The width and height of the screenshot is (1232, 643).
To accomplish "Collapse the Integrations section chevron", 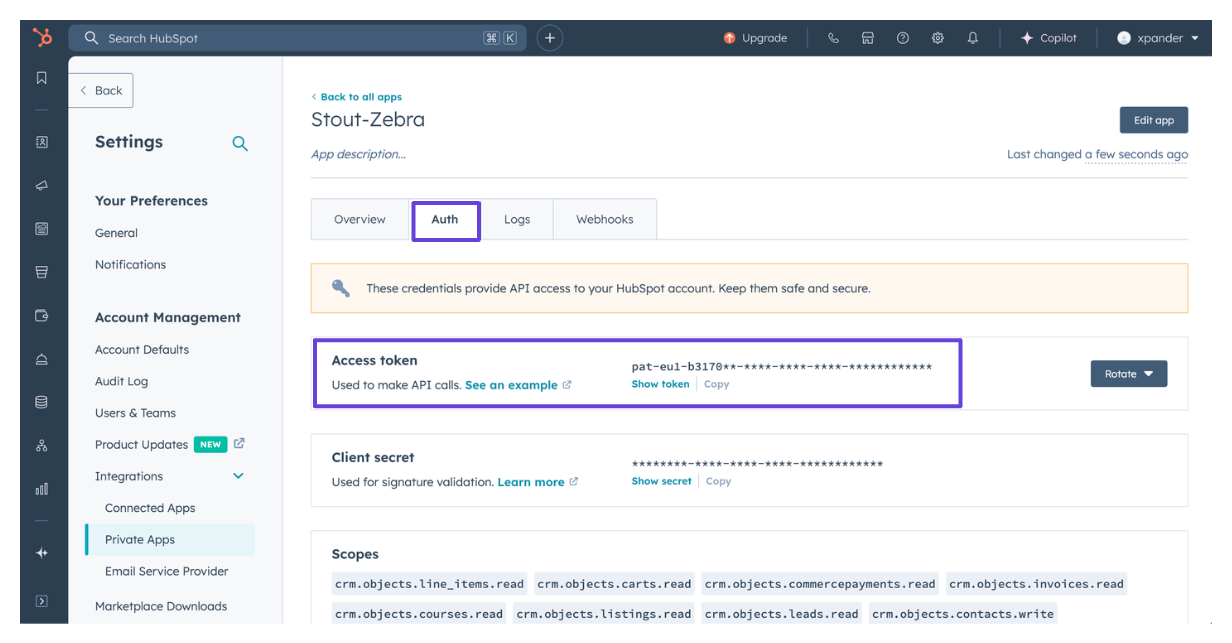I will (x=238, y=476).
